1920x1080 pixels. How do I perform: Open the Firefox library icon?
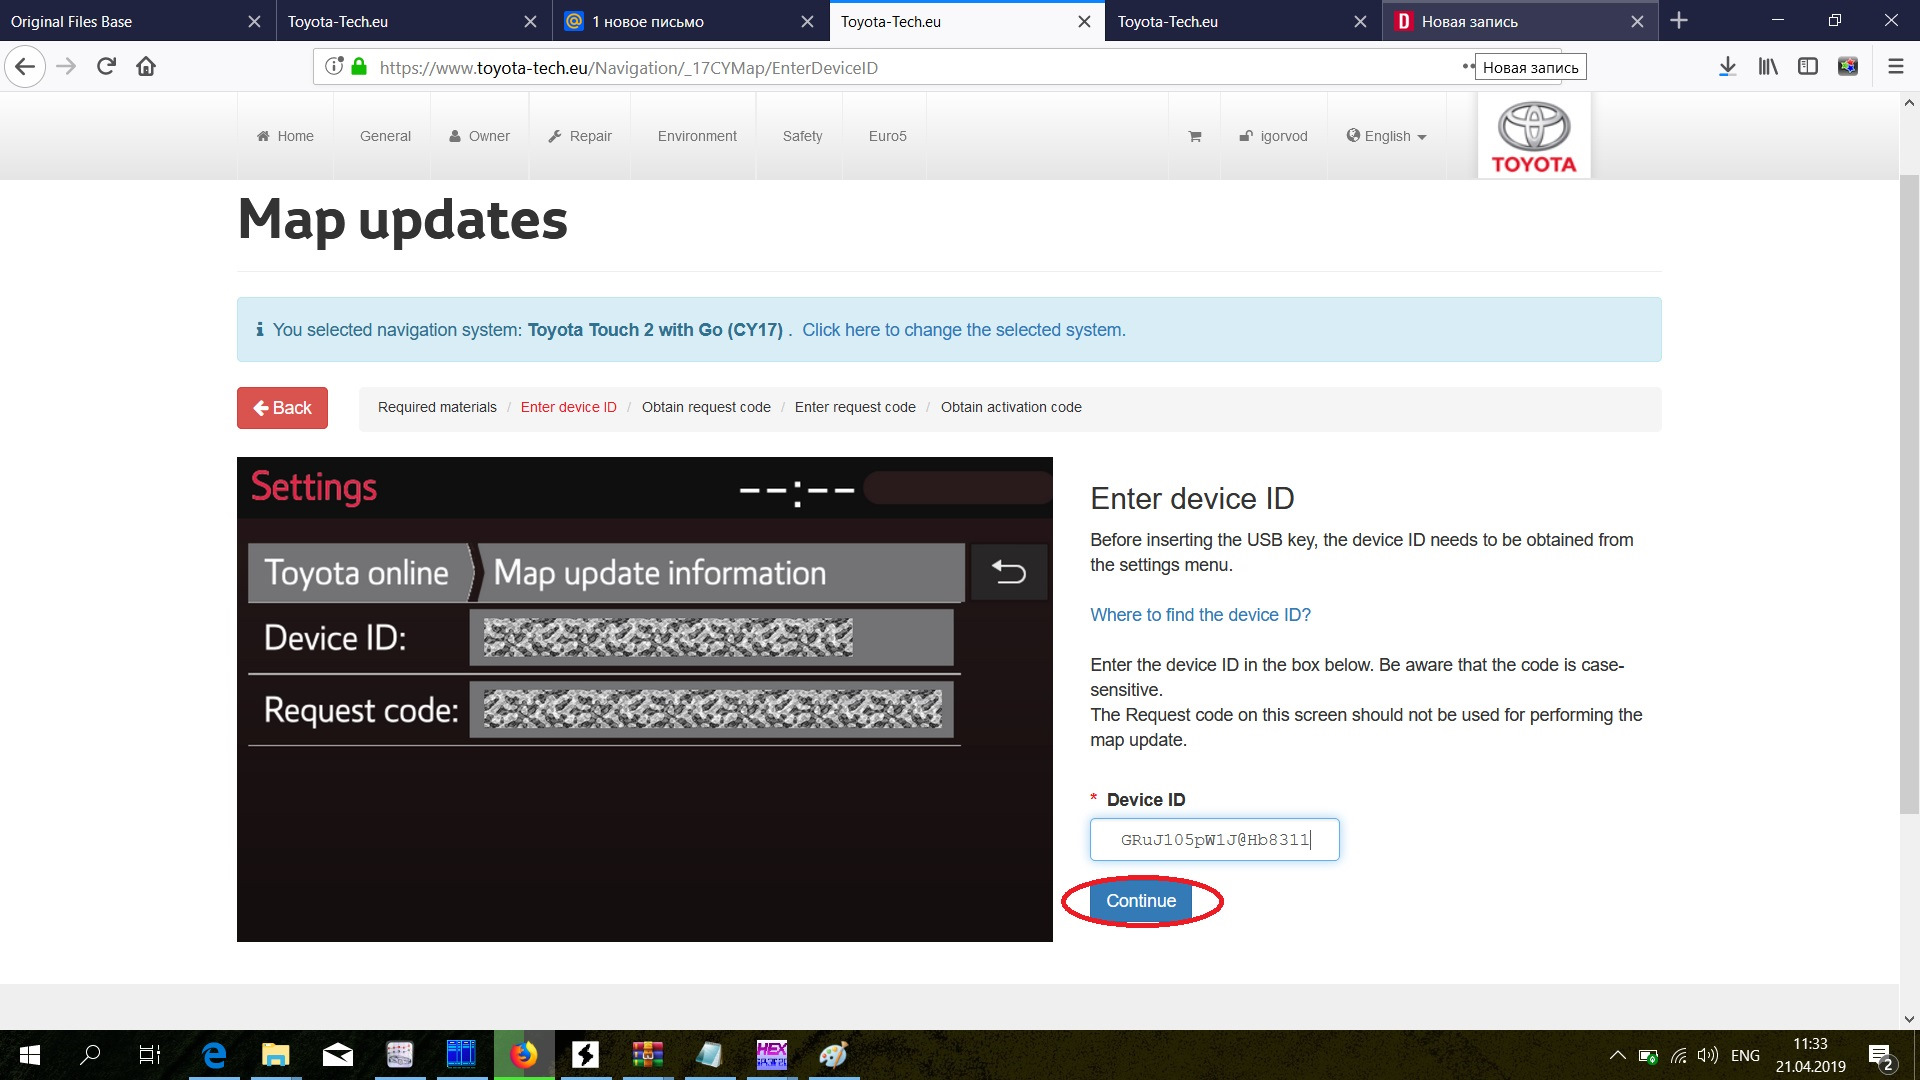pos(1768,67)
